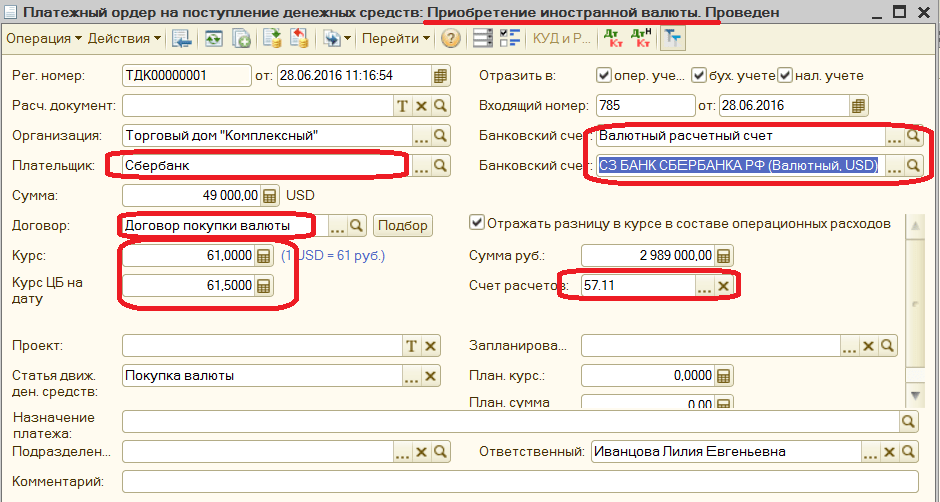Open selection ellipsis for Организация field
The image size is (940, 502).
coord(421,136)
